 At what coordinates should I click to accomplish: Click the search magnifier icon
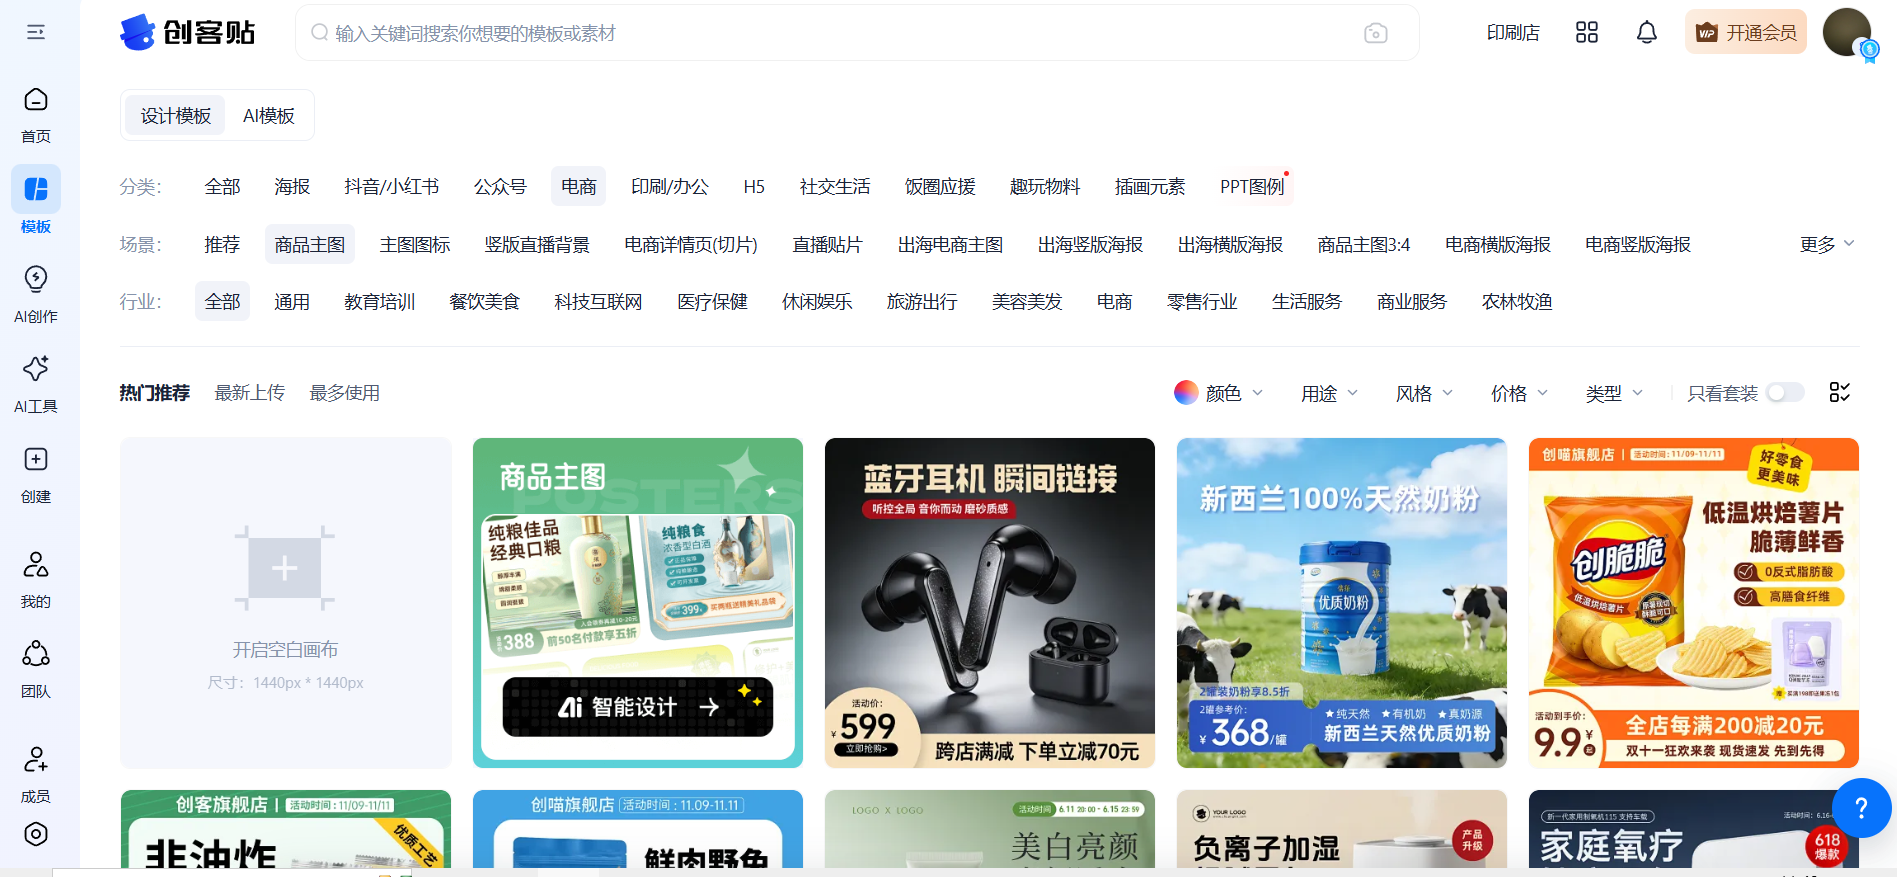[320, 33]
